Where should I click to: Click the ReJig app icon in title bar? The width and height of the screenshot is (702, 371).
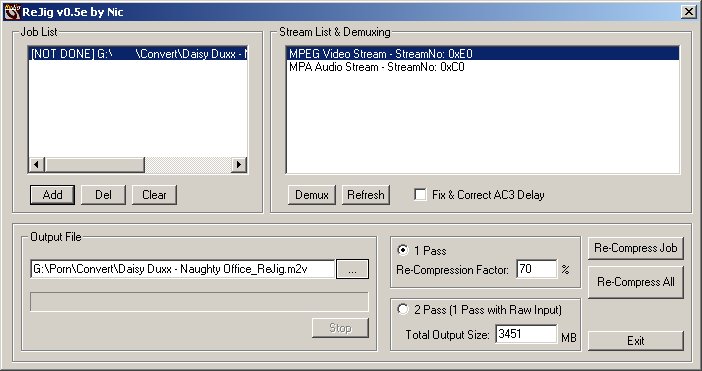click(12, 12)
